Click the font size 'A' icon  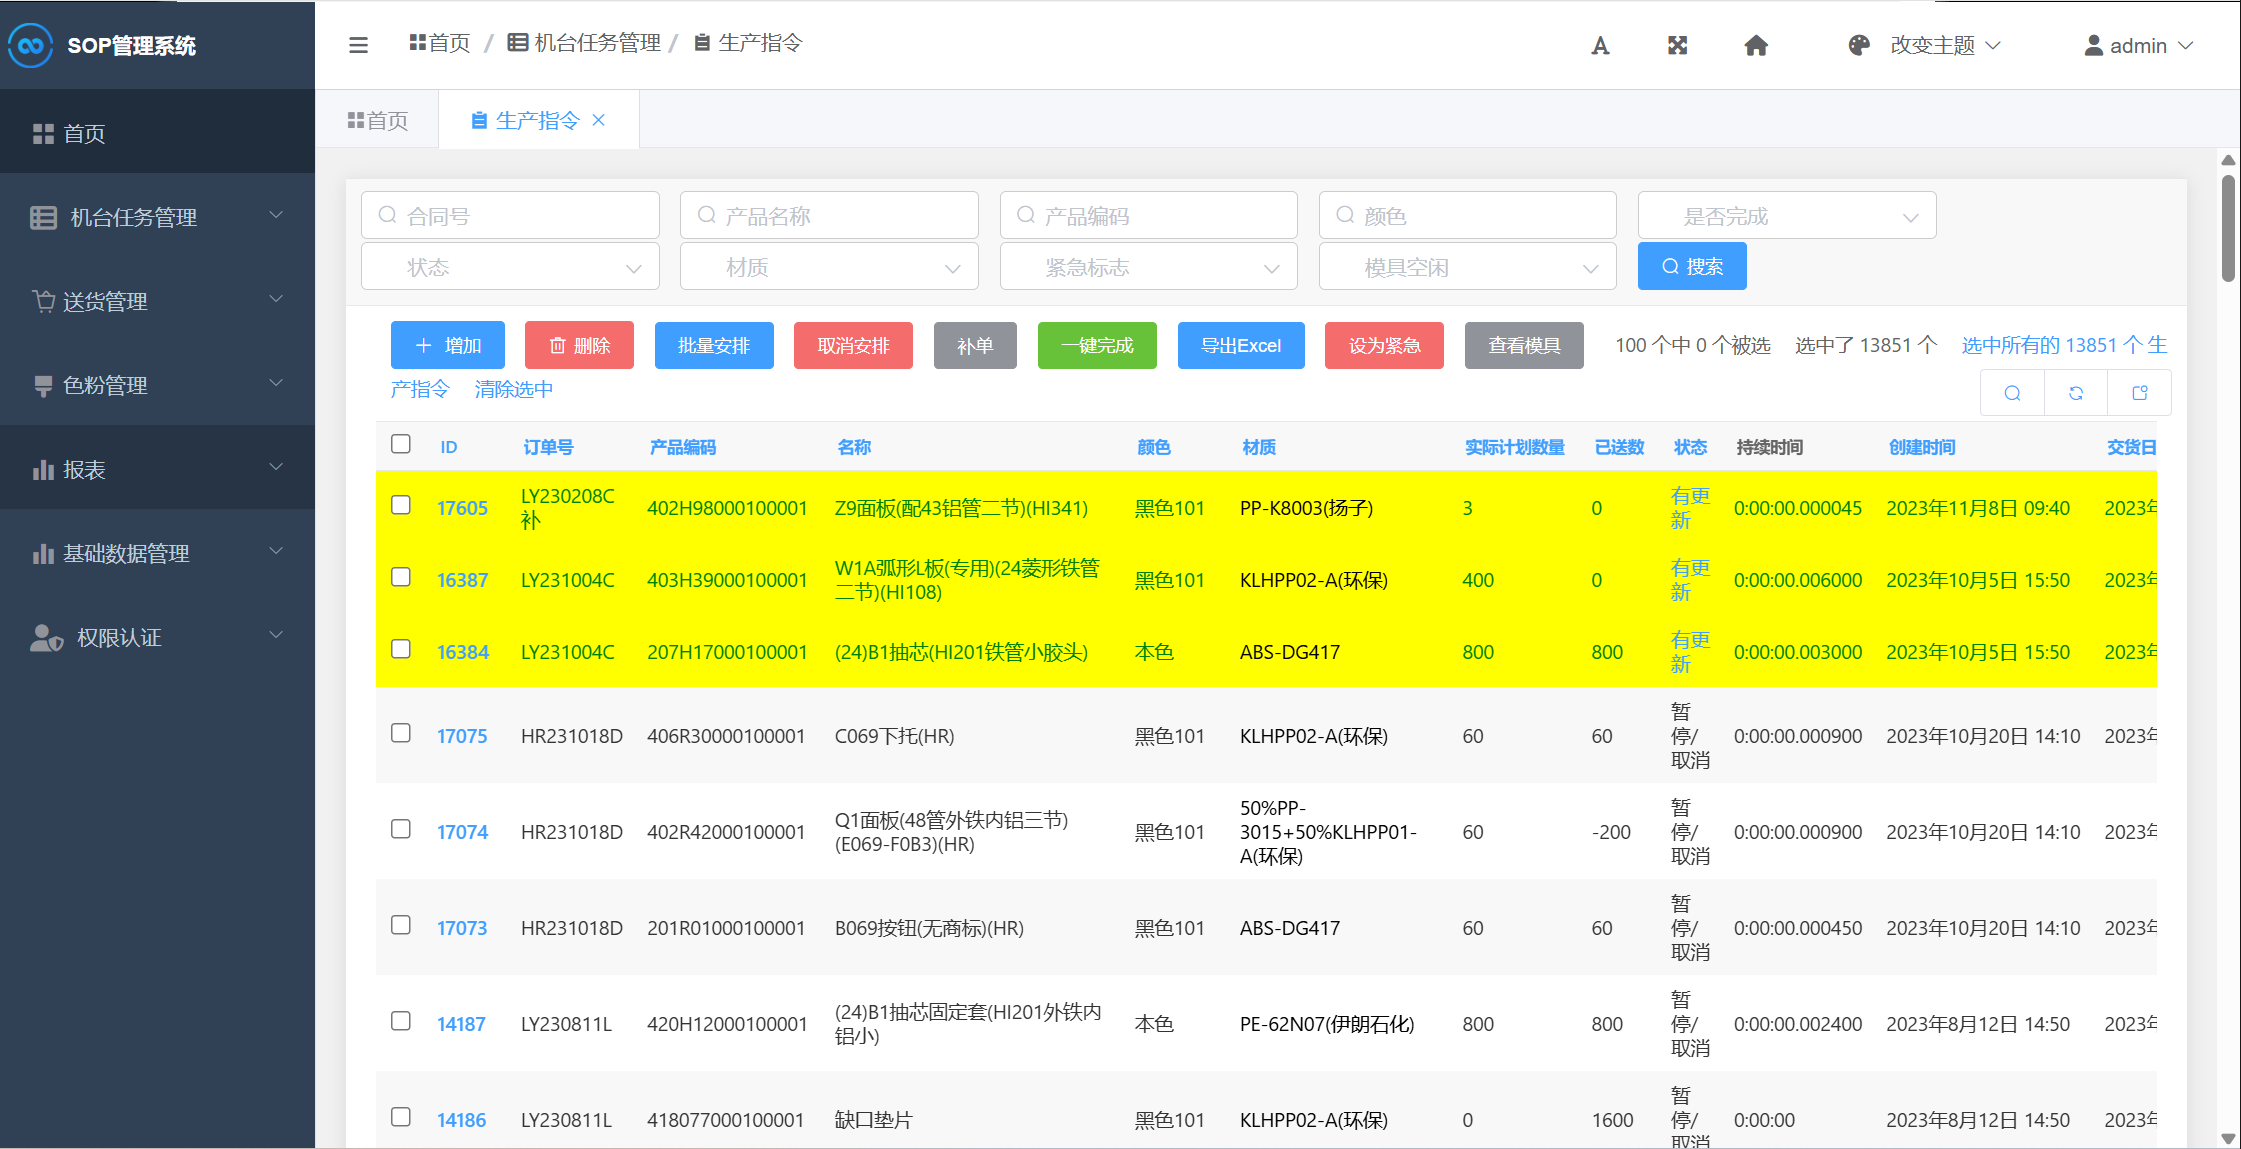pos(1600,45)
